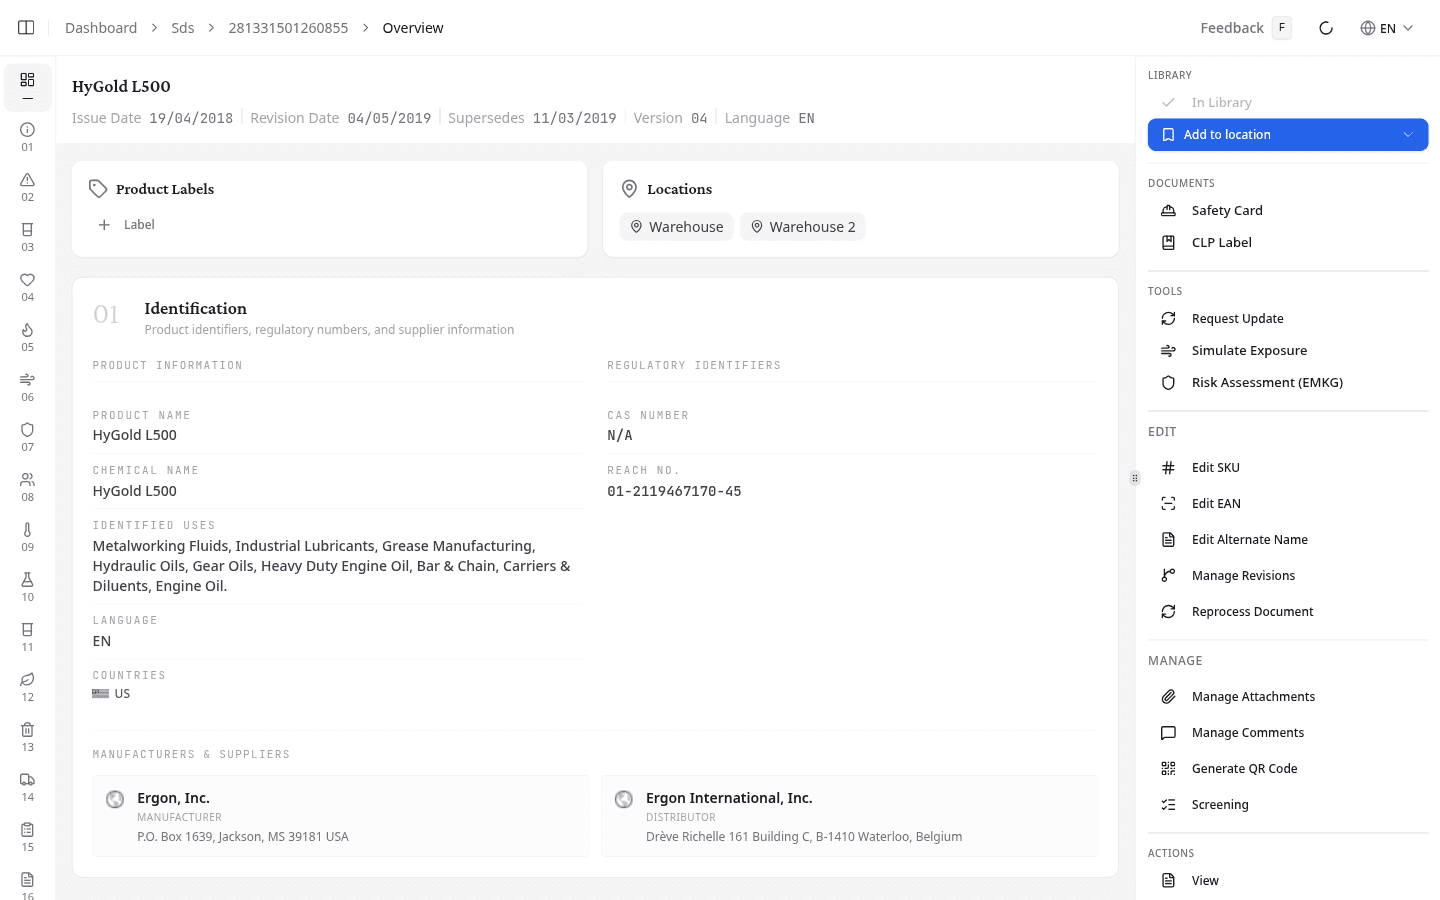The height and width of the screenshot is (900, 1440).
Task: Open section 02 hazard identification icon
Action: click(x=27, y=182)
